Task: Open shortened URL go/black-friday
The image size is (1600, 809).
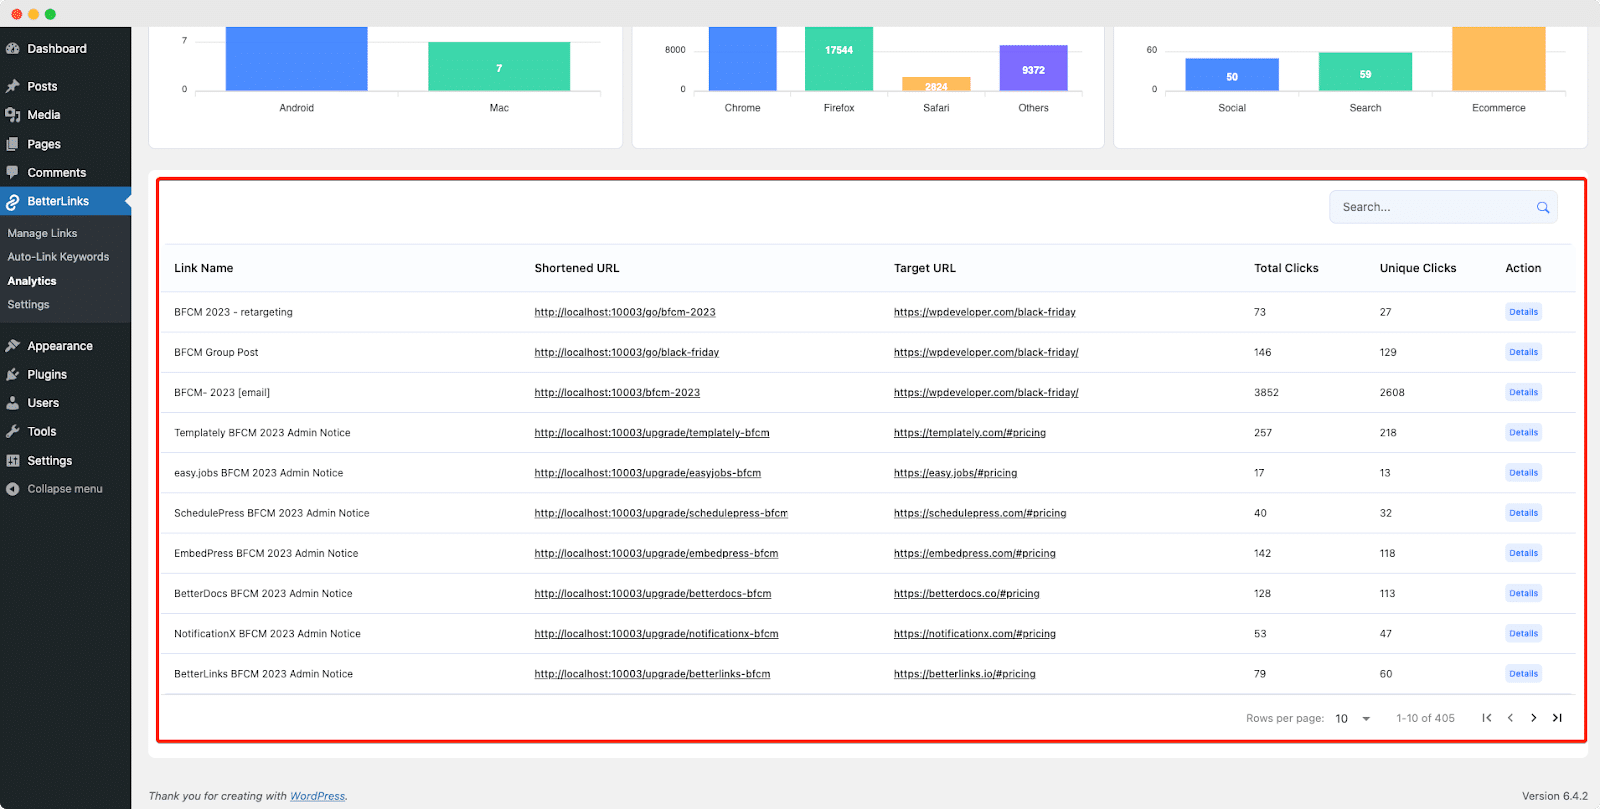Action: pos(627,352)
